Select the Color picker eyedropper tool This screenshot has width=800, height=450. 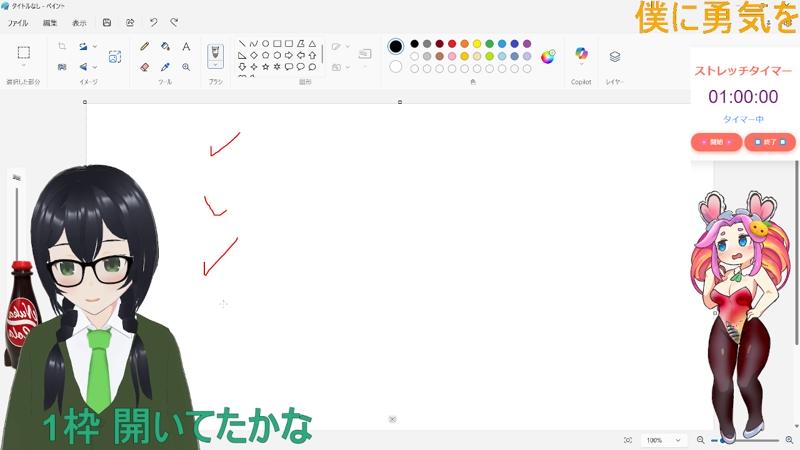(165, 67)
